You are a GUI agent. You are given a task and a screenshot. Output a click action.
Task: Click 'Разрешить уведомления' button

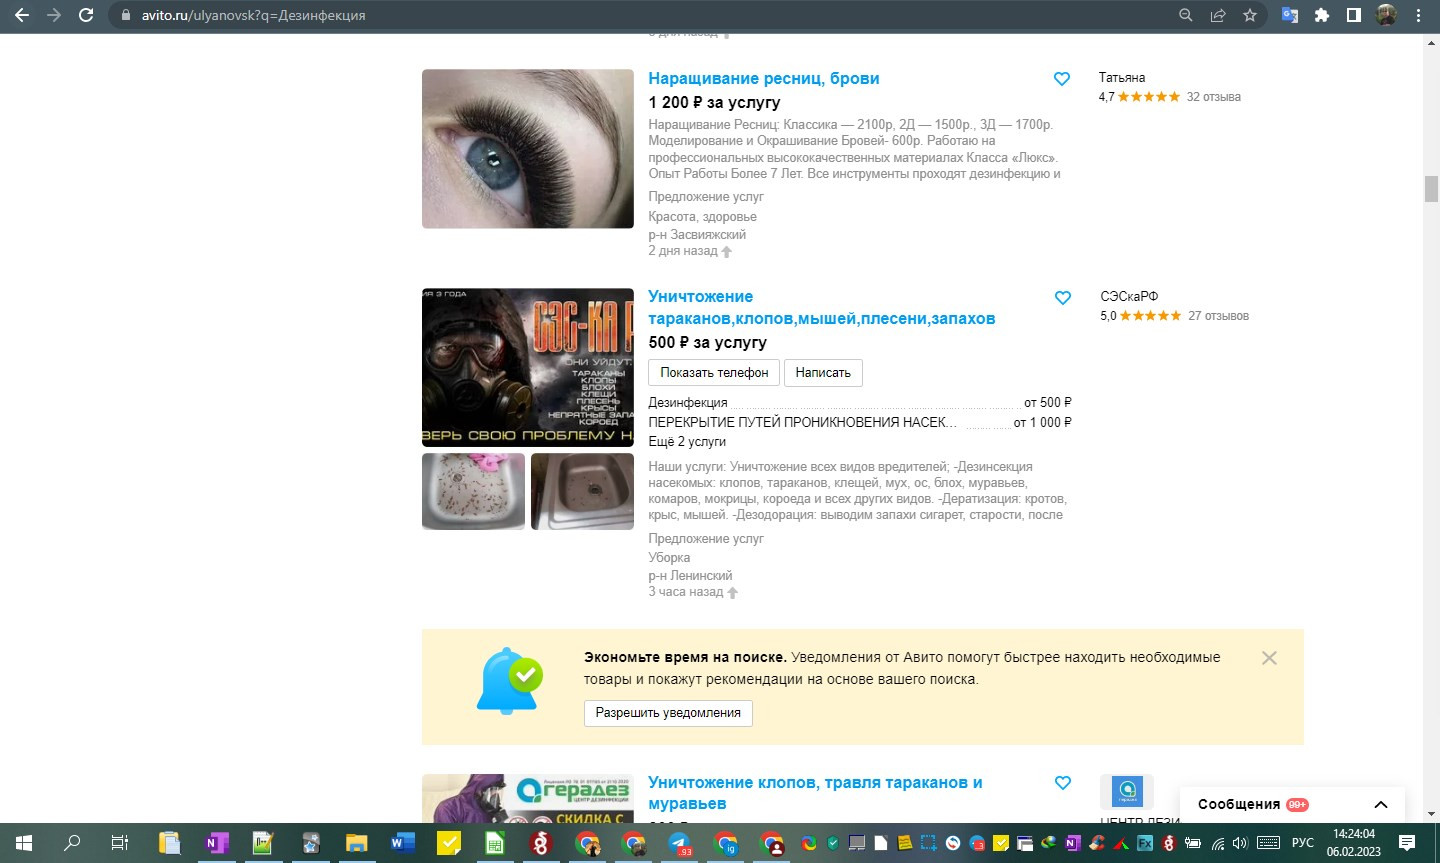(x=668, y=713)
